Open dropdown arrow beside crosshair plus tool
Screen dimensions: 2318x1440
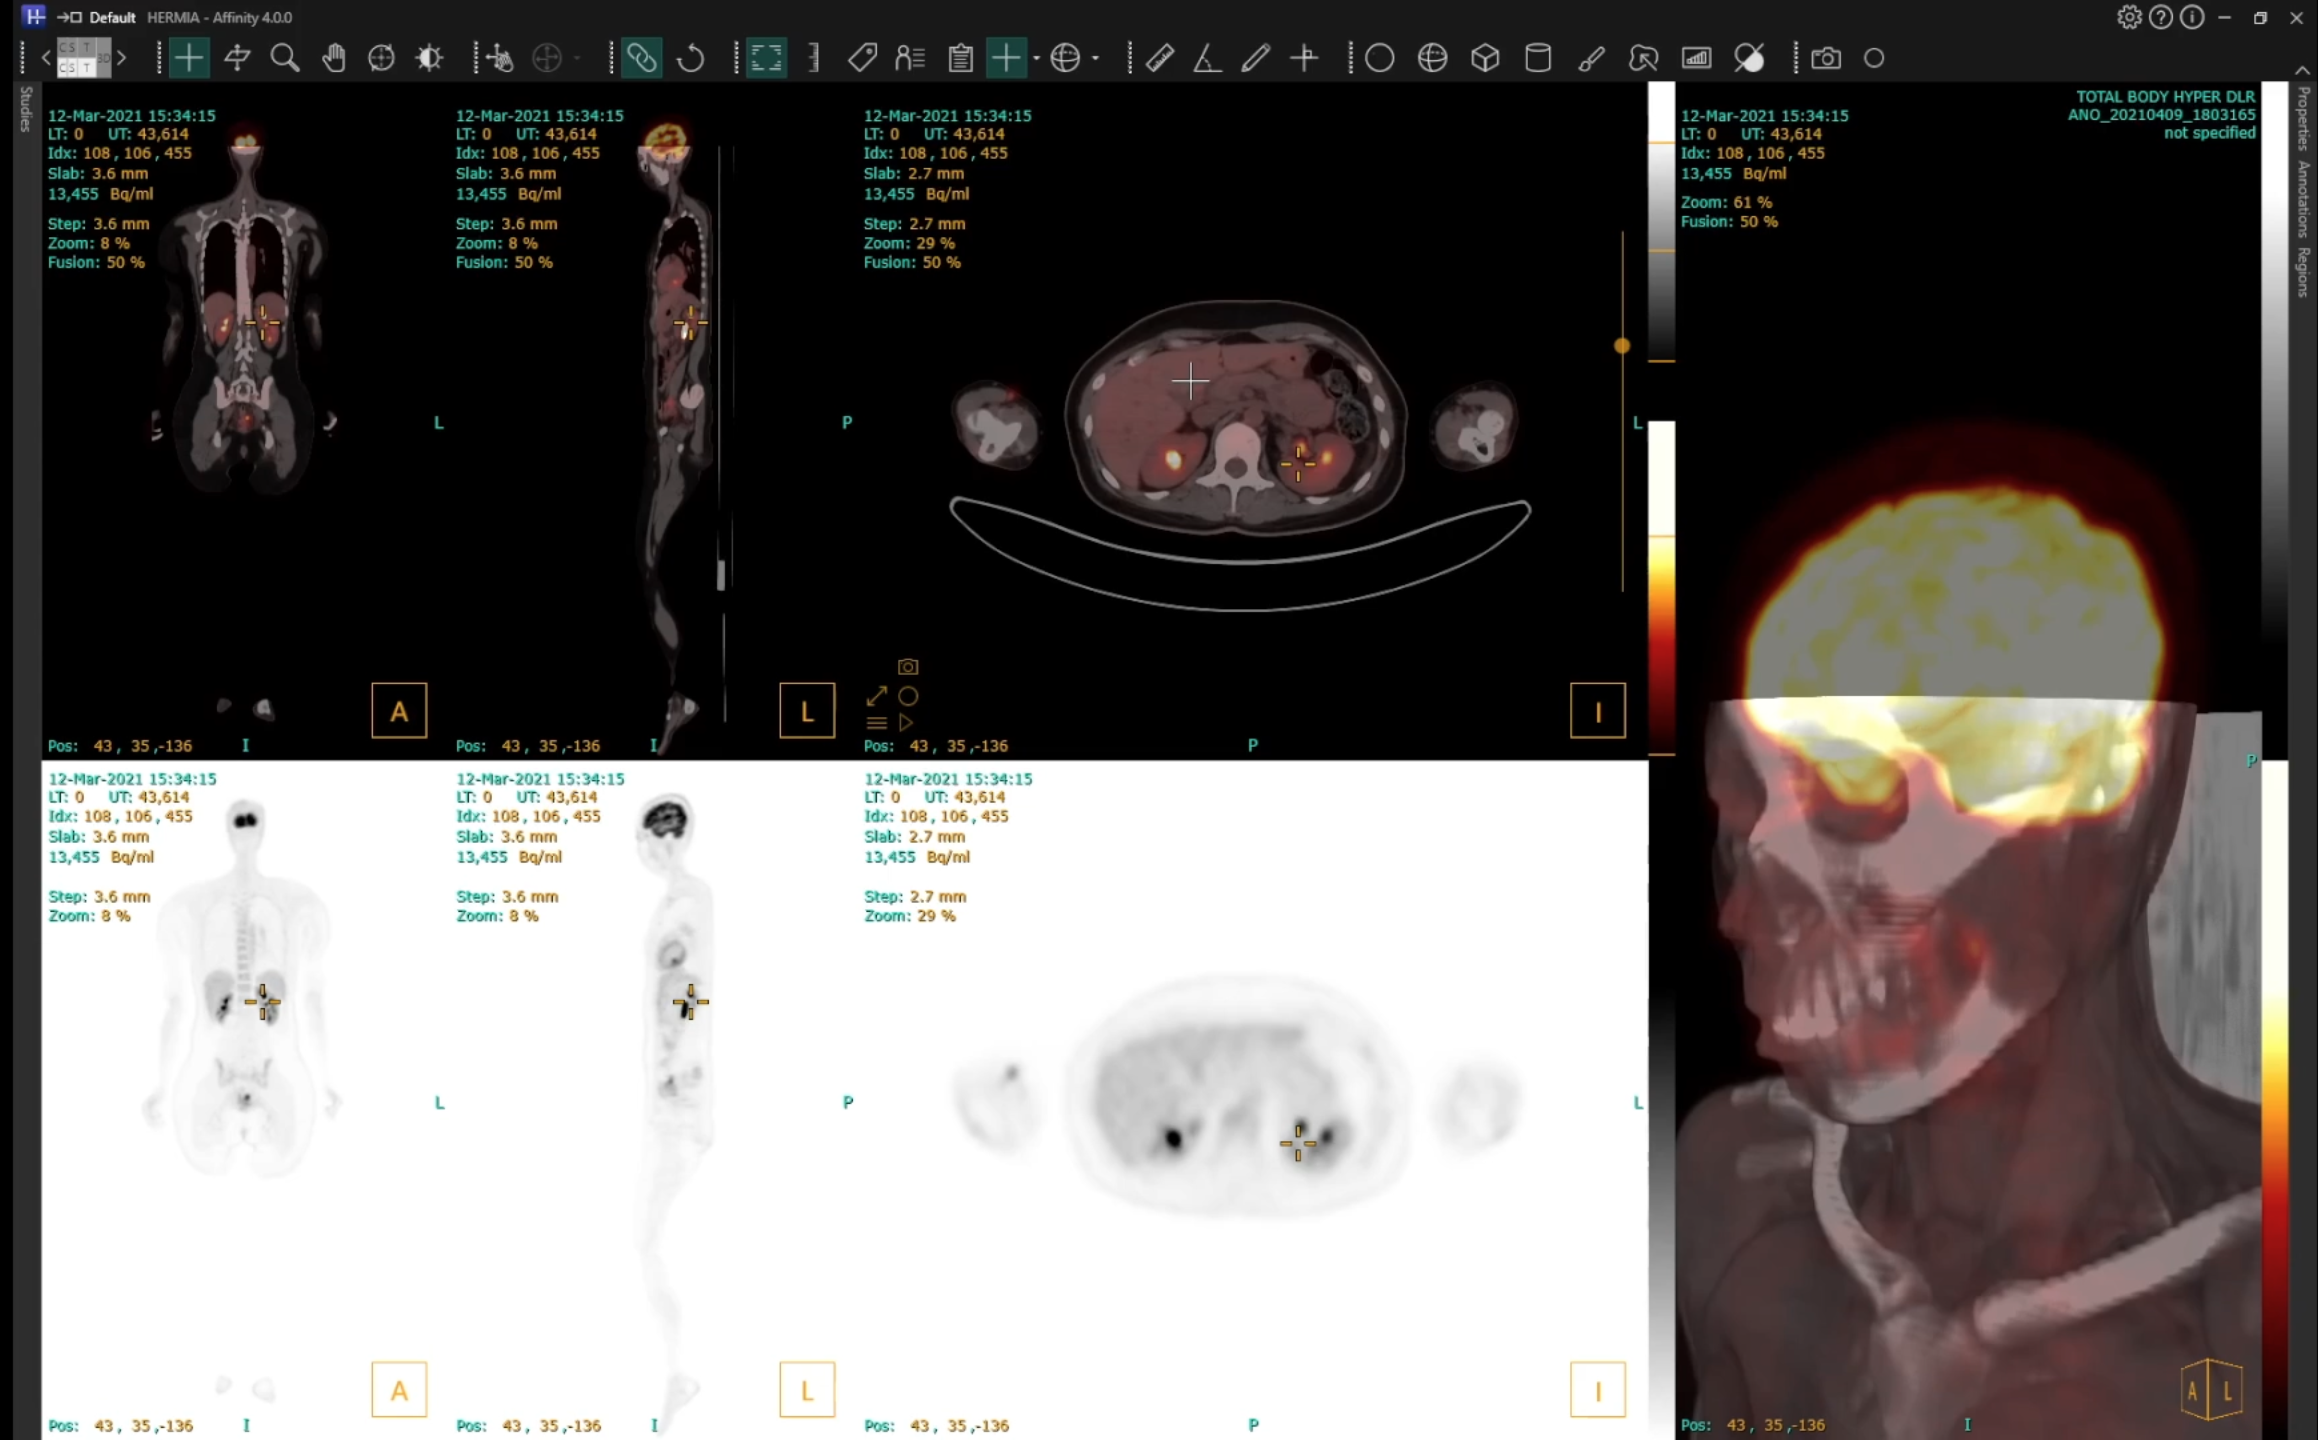1036,59
